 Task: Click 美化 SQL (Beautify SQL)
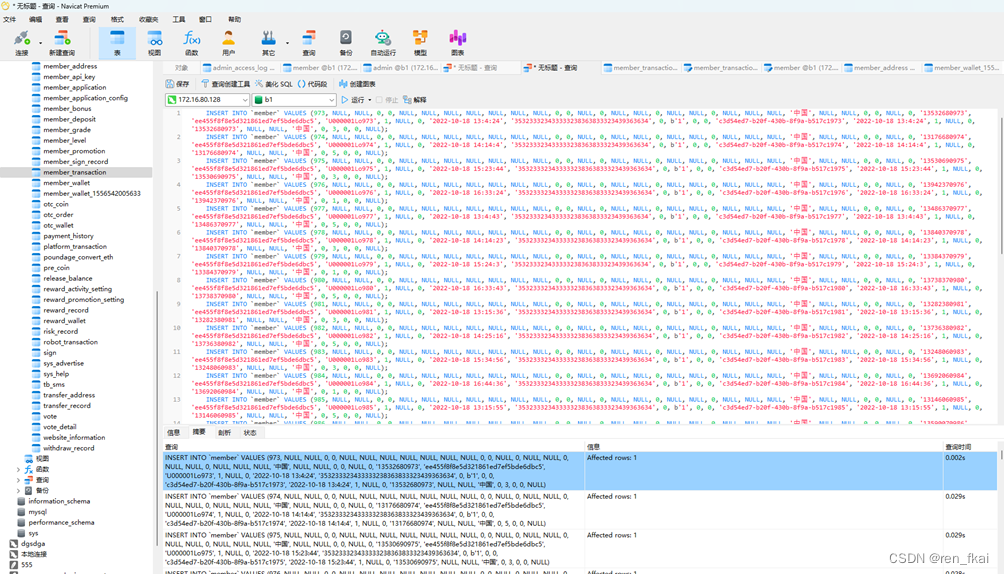pyautogui.click(x=273, y=84)
